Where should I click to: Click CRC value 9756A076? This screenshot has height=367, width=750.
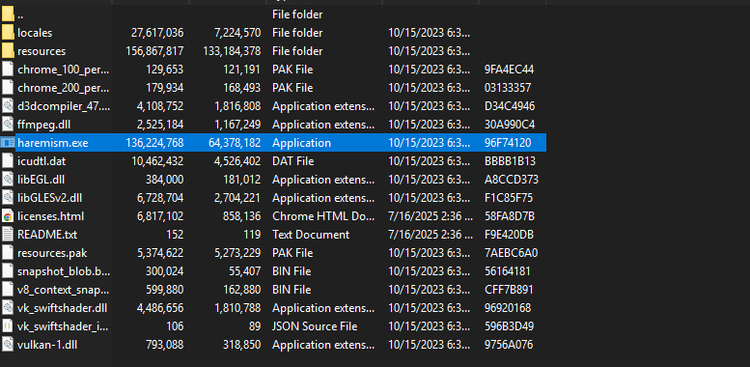click(x=508, y=345)
